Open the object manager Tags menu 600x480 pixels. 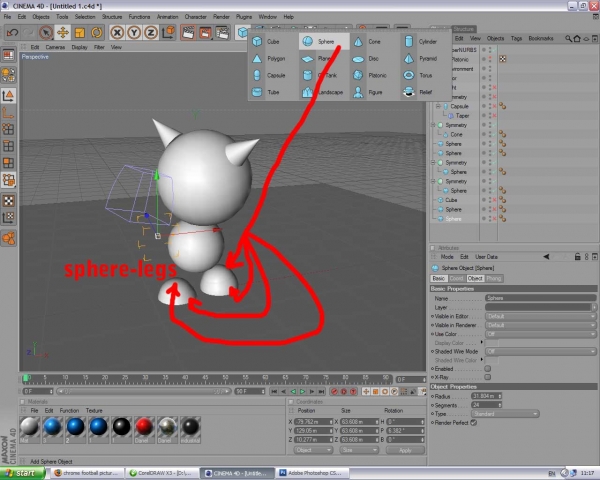tap(516, 38)
